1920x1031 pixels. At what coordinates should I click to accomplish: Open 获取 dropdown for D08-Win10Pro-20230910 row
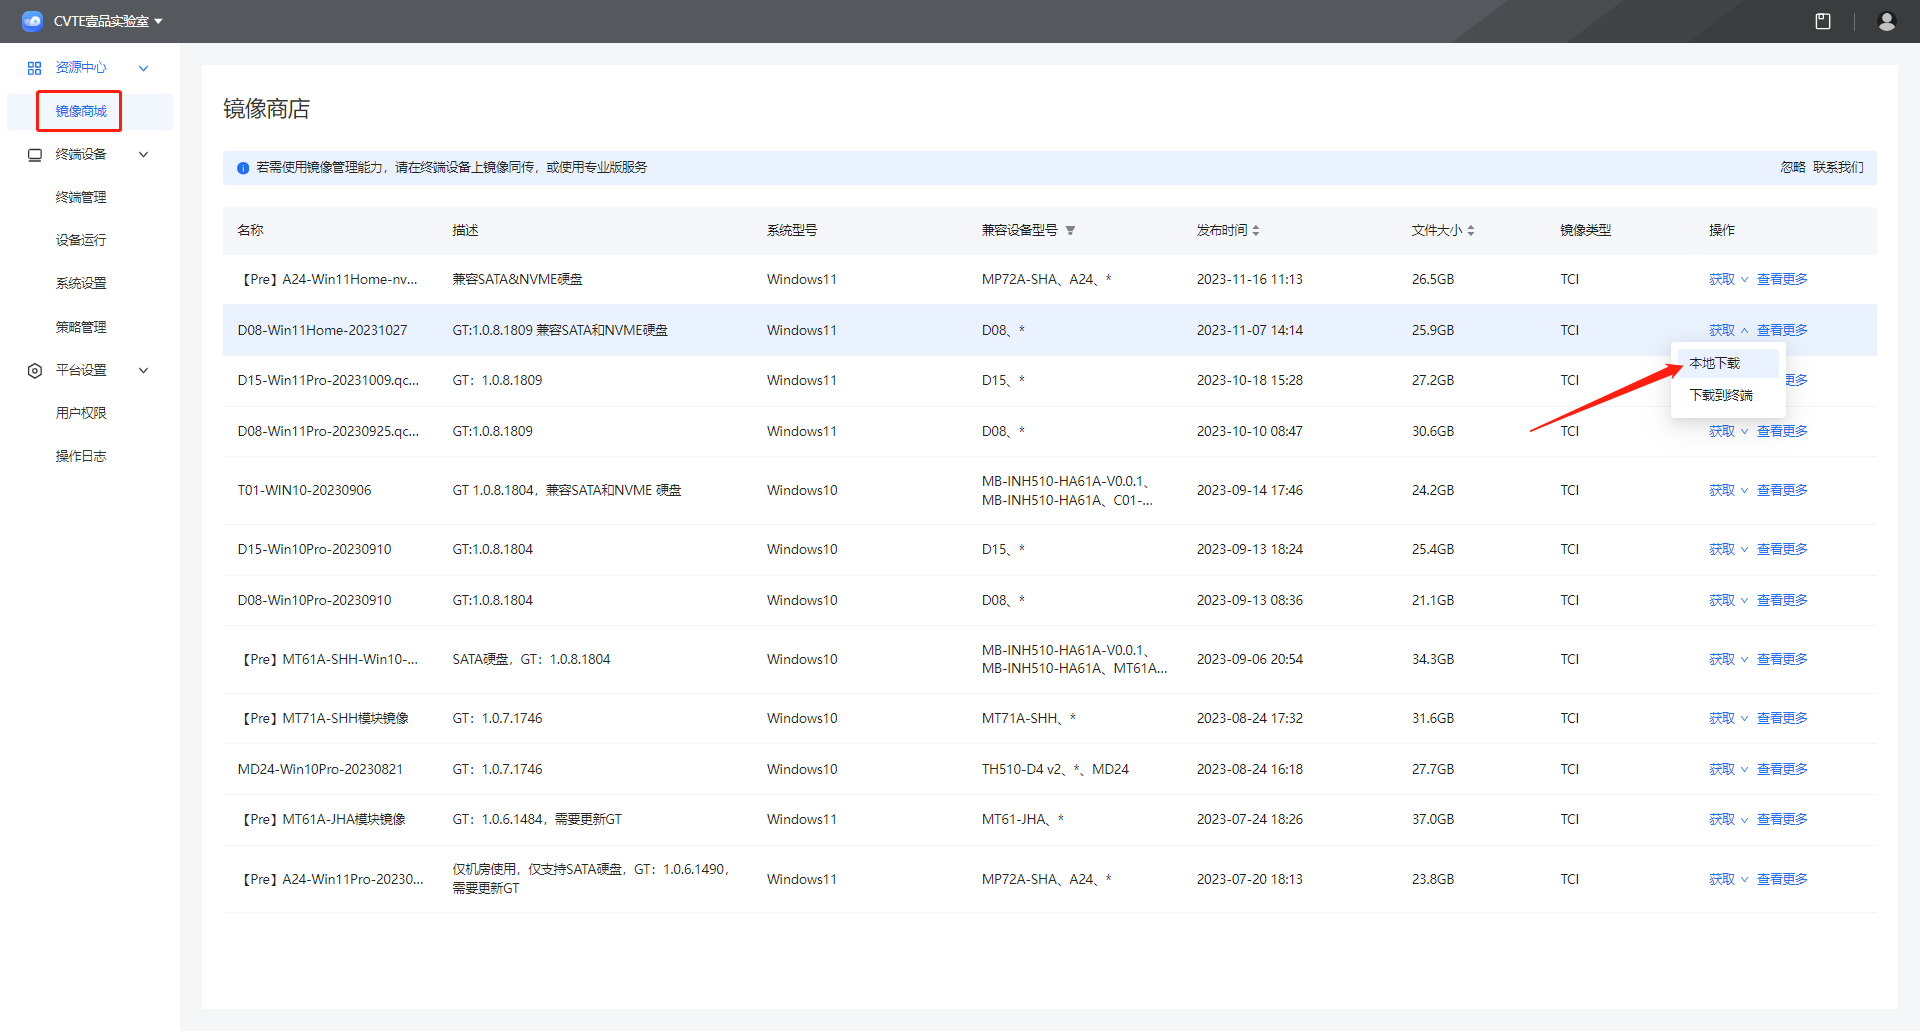coord(1728,601)
